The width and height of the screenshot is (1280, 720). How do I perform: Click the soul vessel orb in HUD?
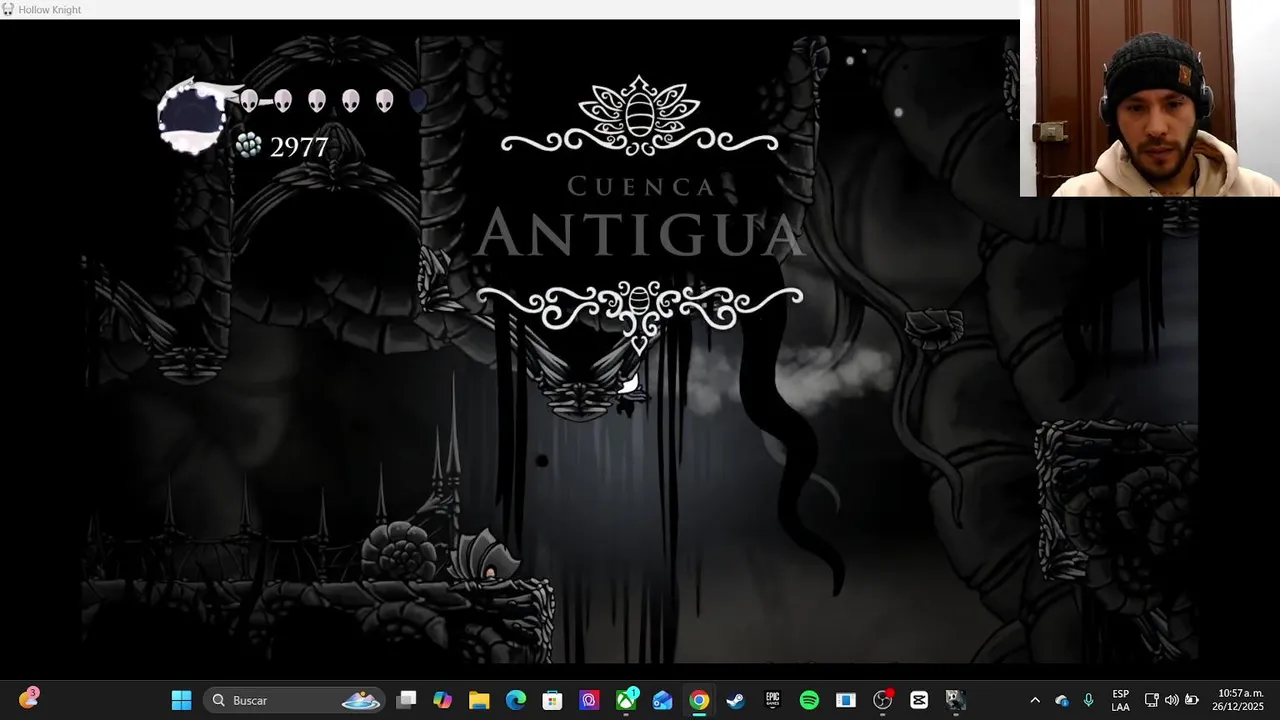191,117
